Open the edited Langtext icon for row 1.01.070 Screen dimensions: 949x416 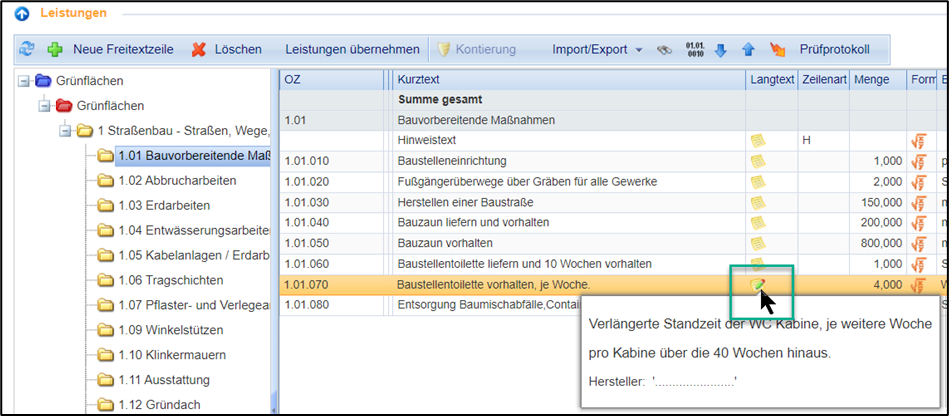759,285
